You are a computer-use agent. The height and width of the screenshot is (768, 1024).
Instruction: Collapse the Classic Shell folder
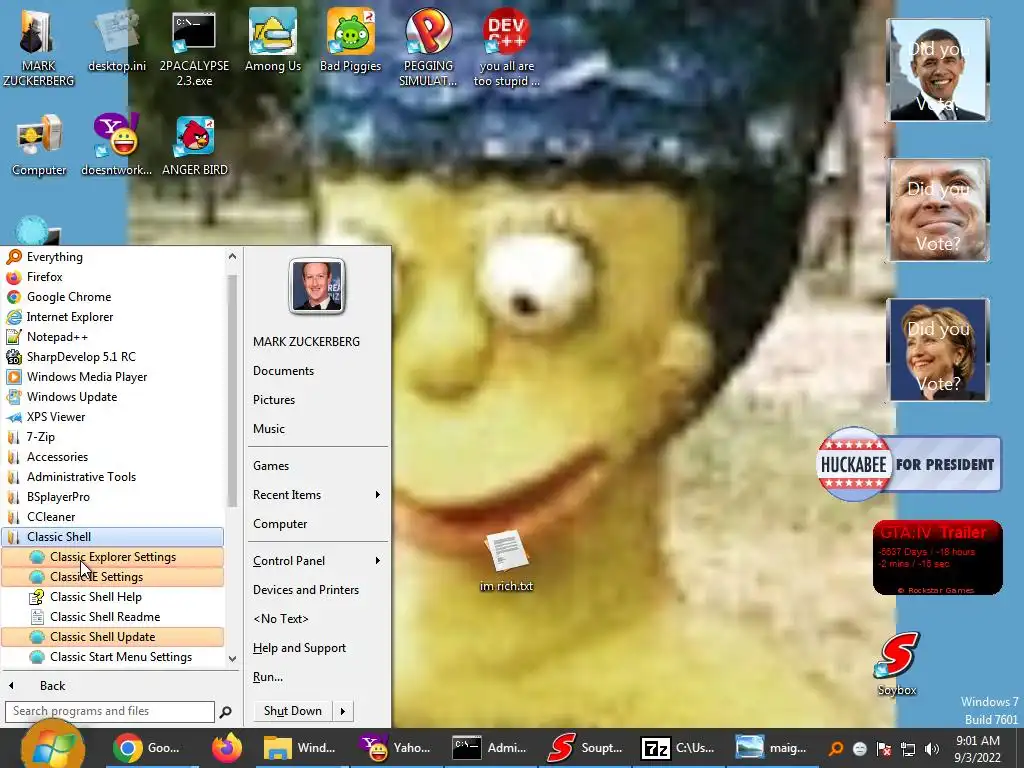point(112,537)
